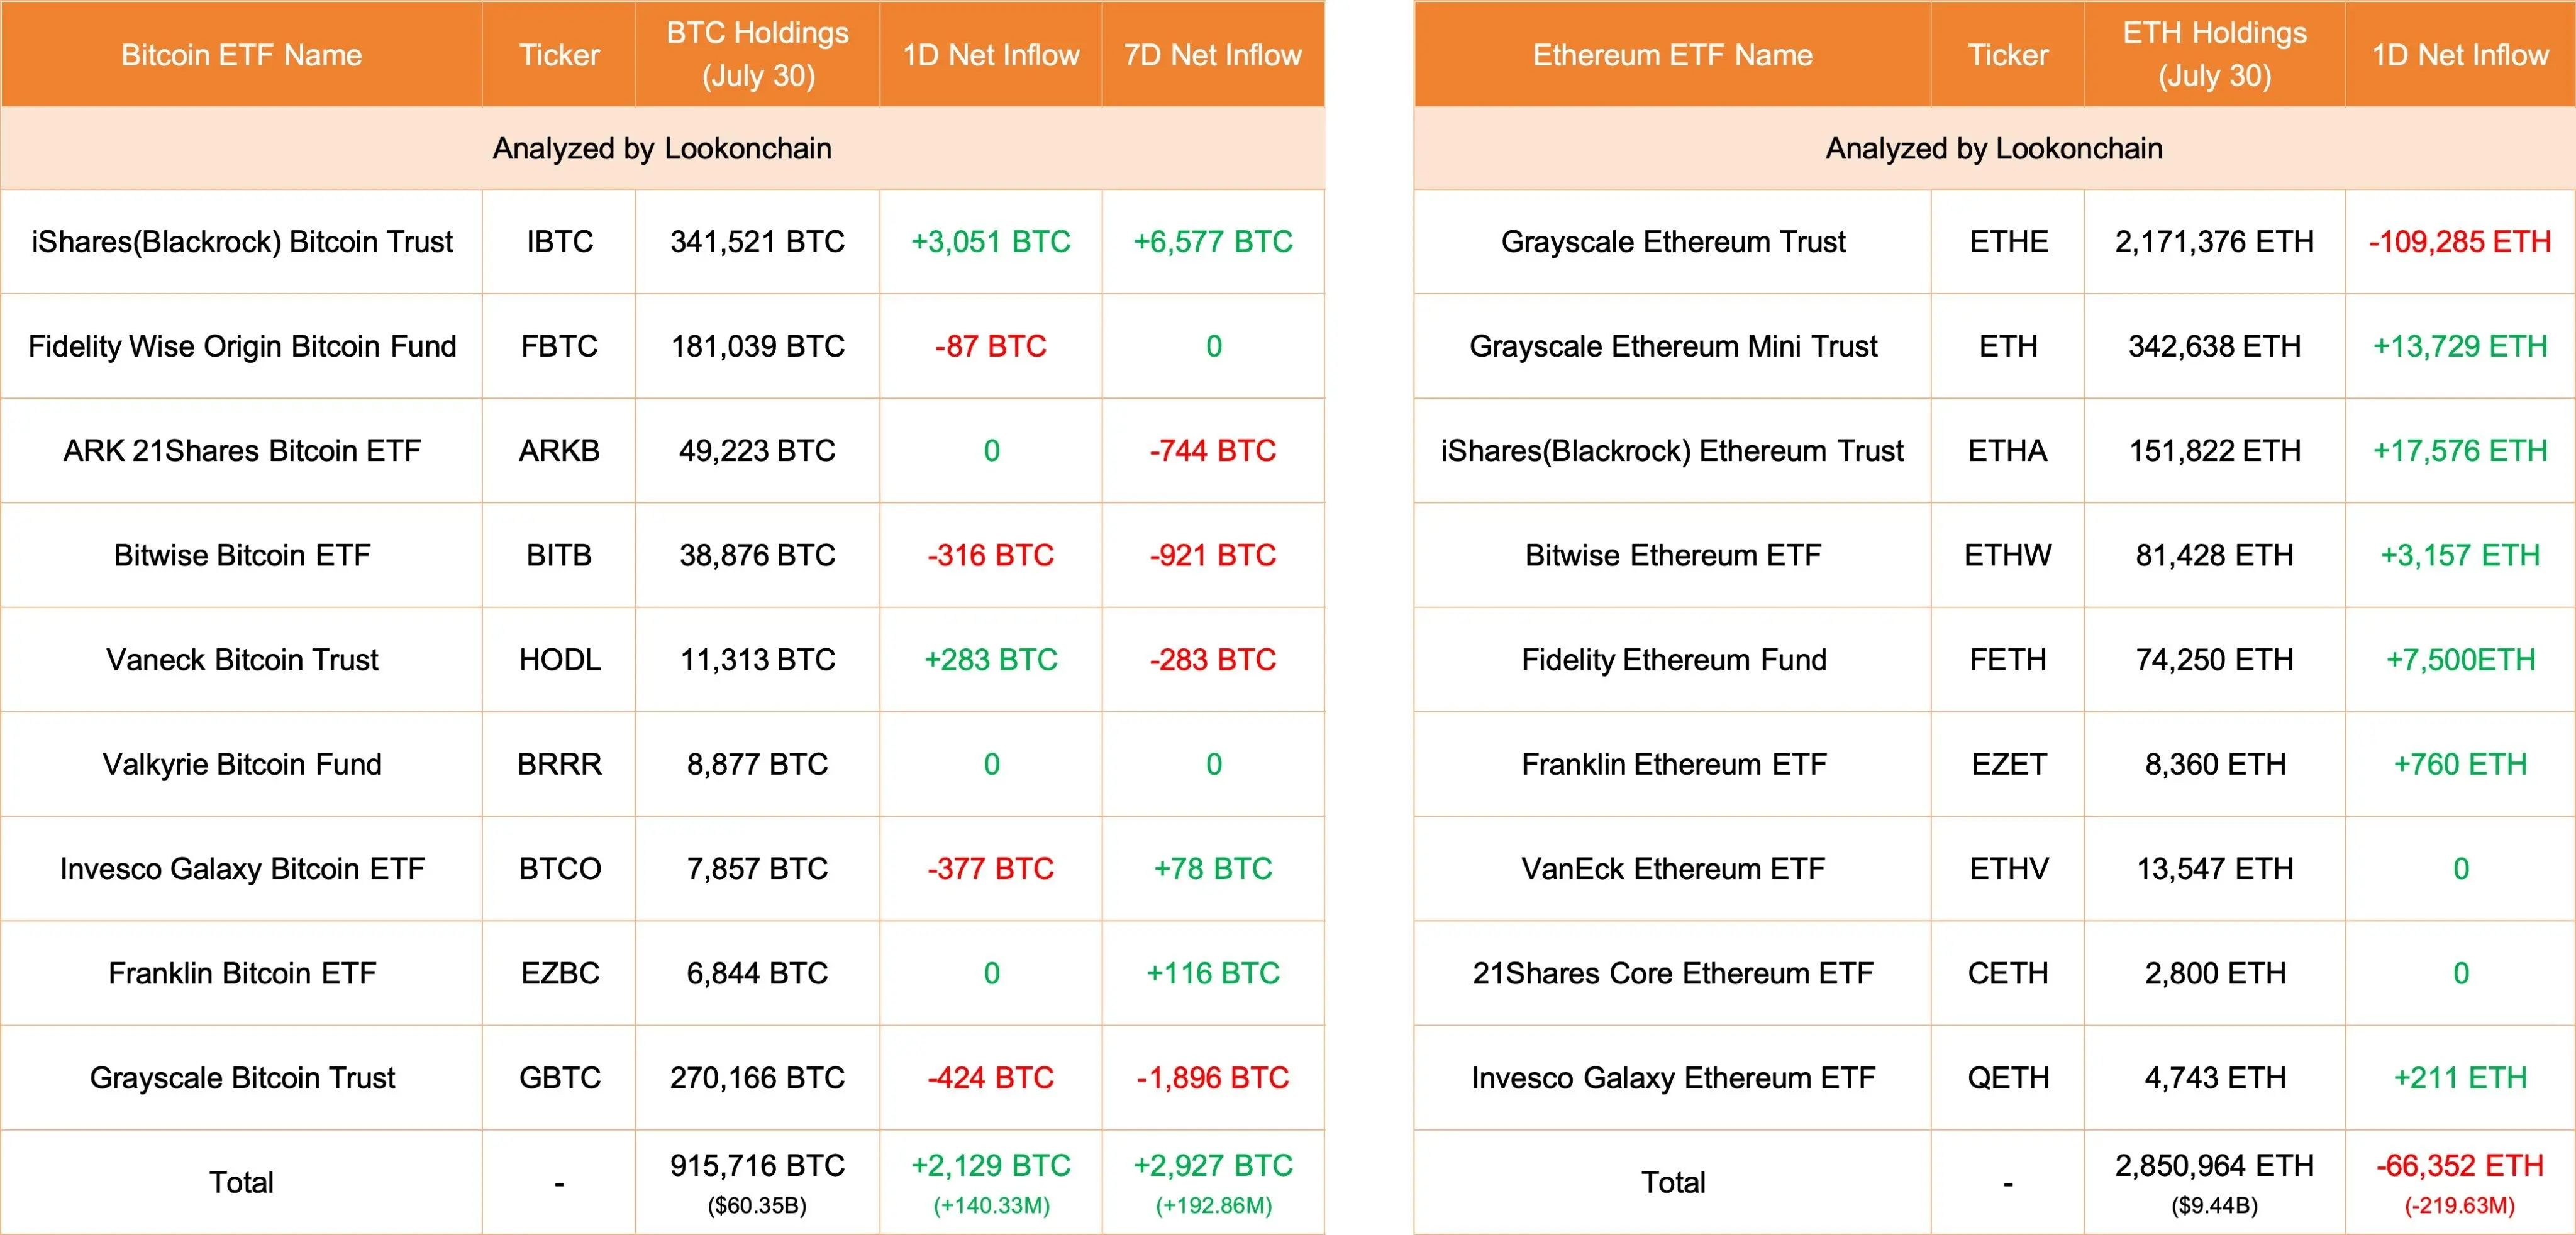Select the 21Shares Core Ethereum ETF name
This screenshot has width=2576, height=1235.
click(x=1672, y=973)
